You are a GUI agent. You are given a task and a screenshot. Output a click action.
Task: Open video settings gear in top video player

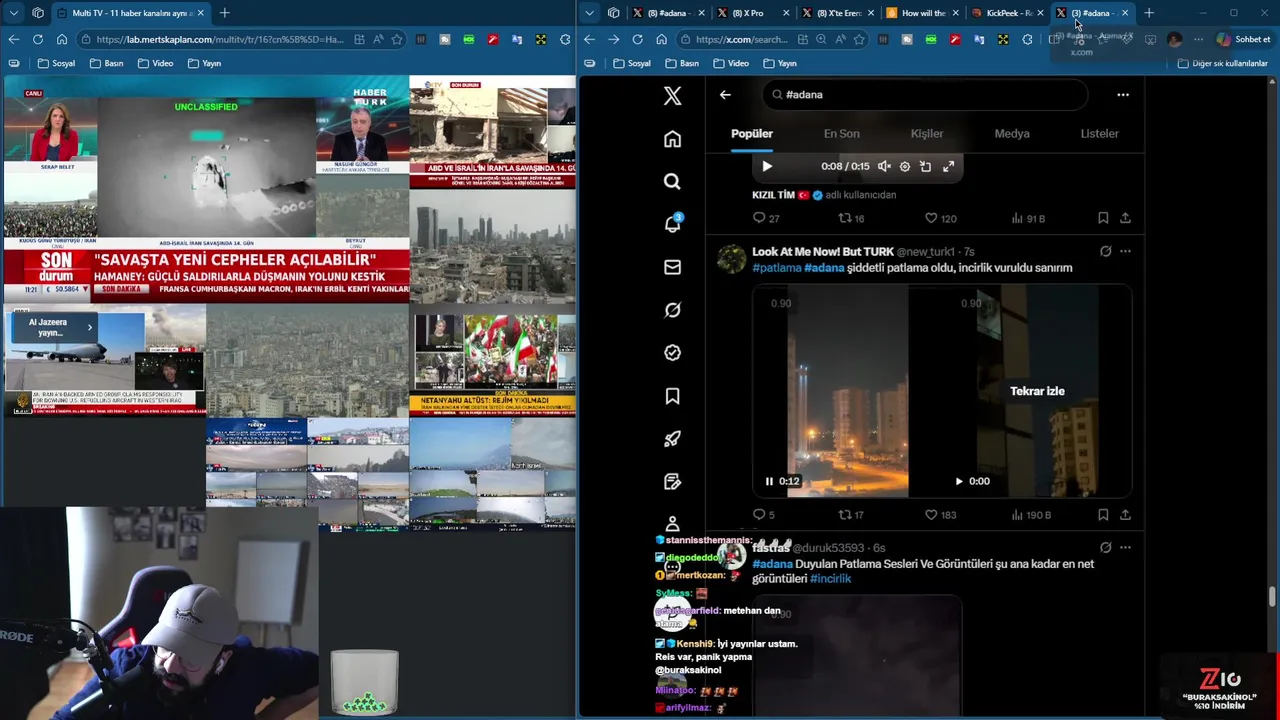pos(905,166)
